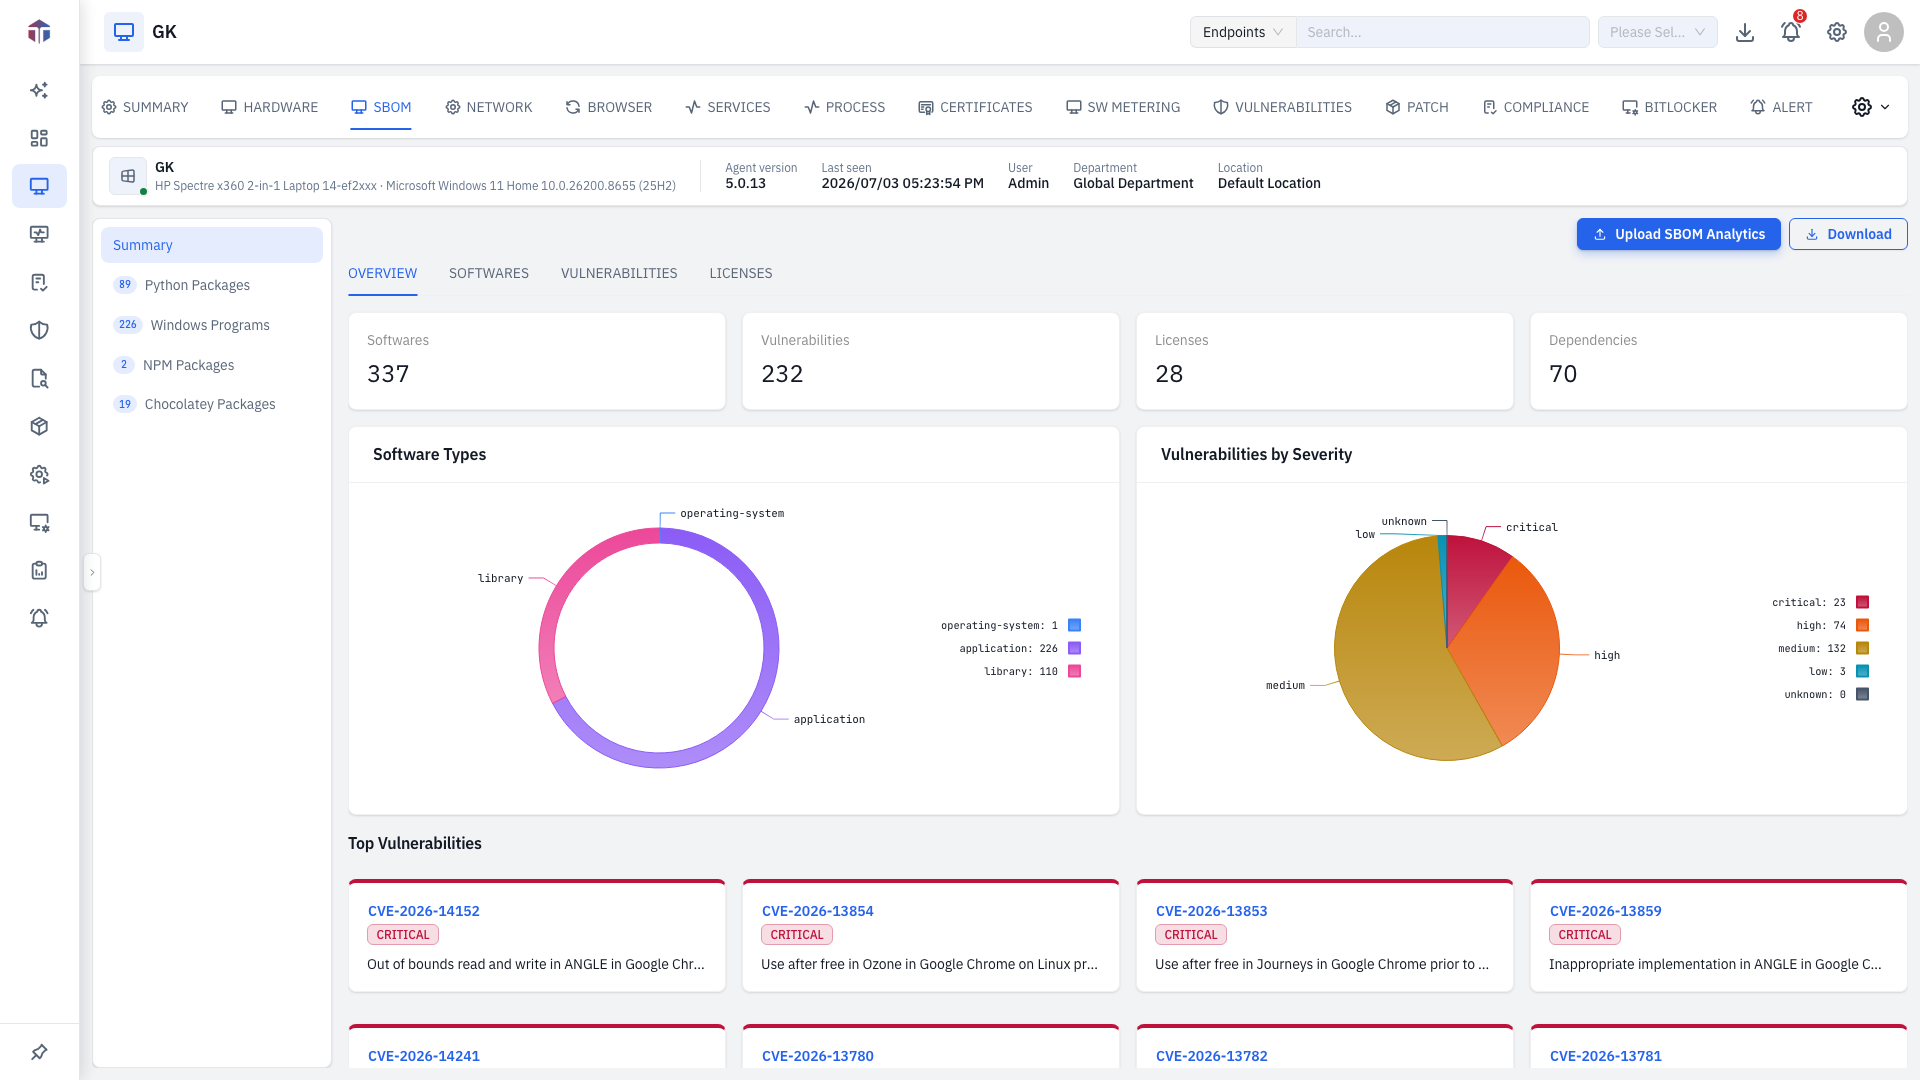This screenshot has height=1080, width=1920.
Task: Open the user profile avatar
Action: (x=1884, y=32)
